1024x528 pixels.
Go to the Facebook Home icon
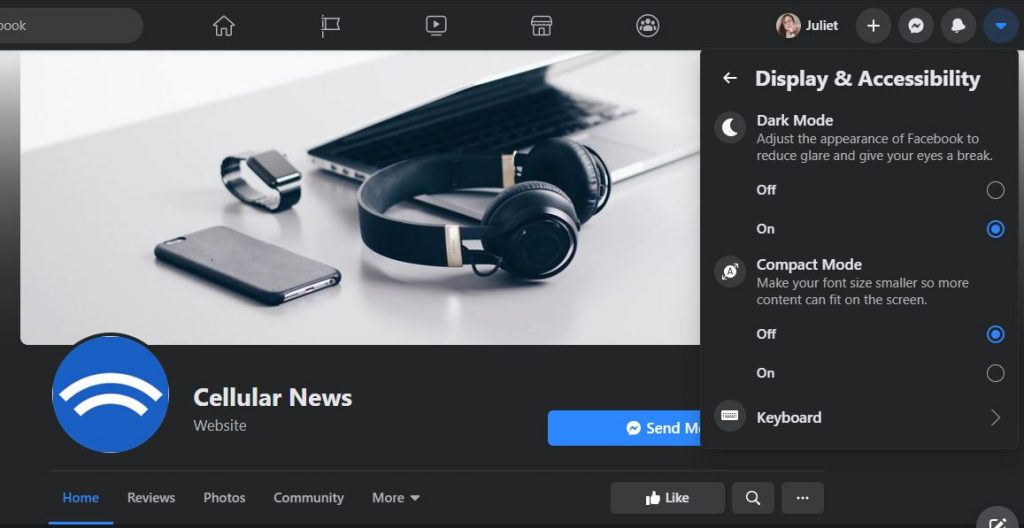[224, 26]
